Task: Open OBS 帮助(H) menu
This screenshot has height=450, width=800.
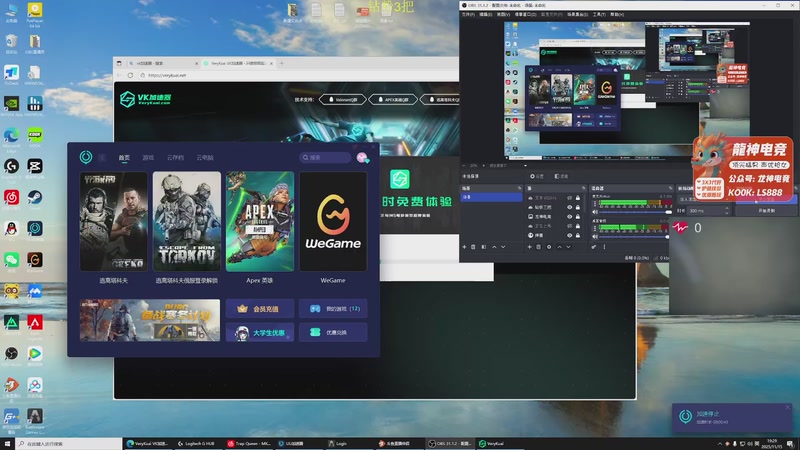Action: [x=617, y=14]
